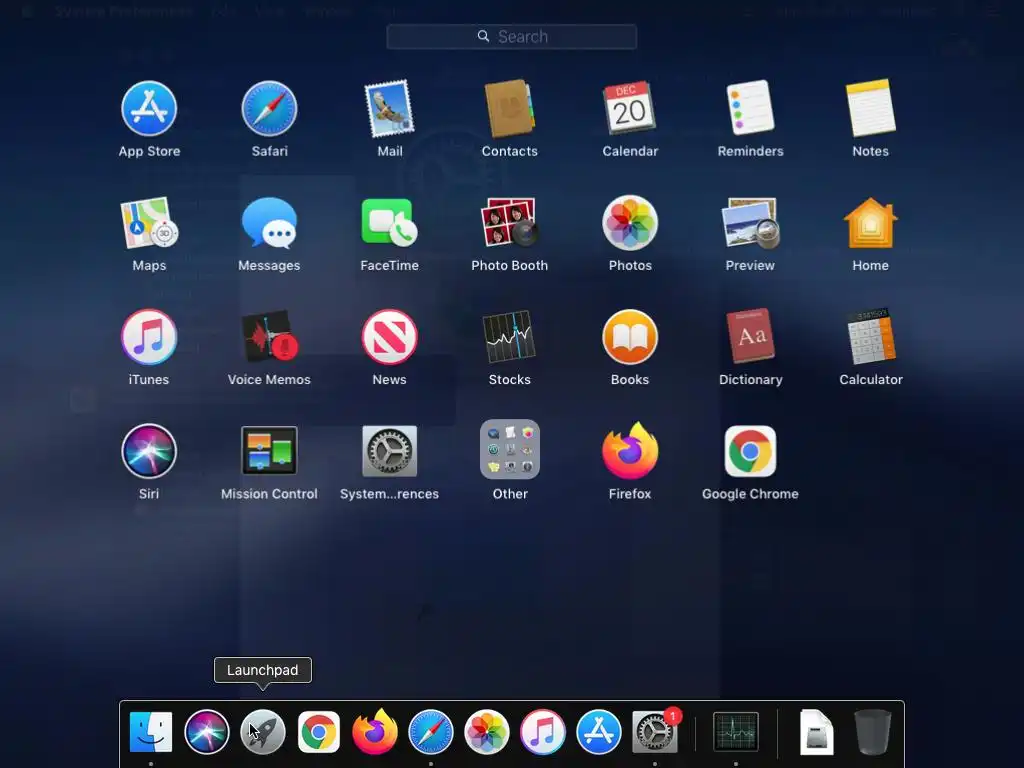
Task: Open Photos from the Dock
Action: tap(487, 732)
